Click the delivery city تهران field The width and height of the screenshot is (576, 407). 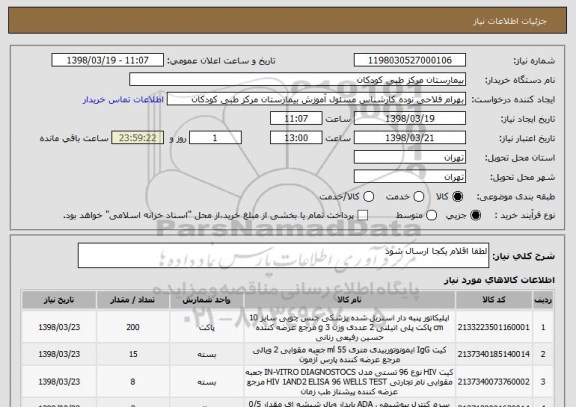point(410,177)
